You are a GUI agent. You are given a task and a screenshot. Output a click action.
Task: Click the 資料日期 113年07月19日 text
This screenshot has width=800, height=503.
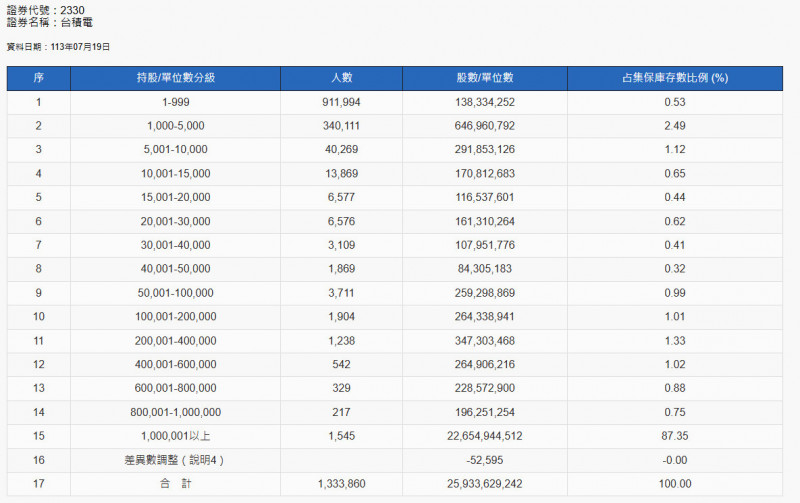58,47
